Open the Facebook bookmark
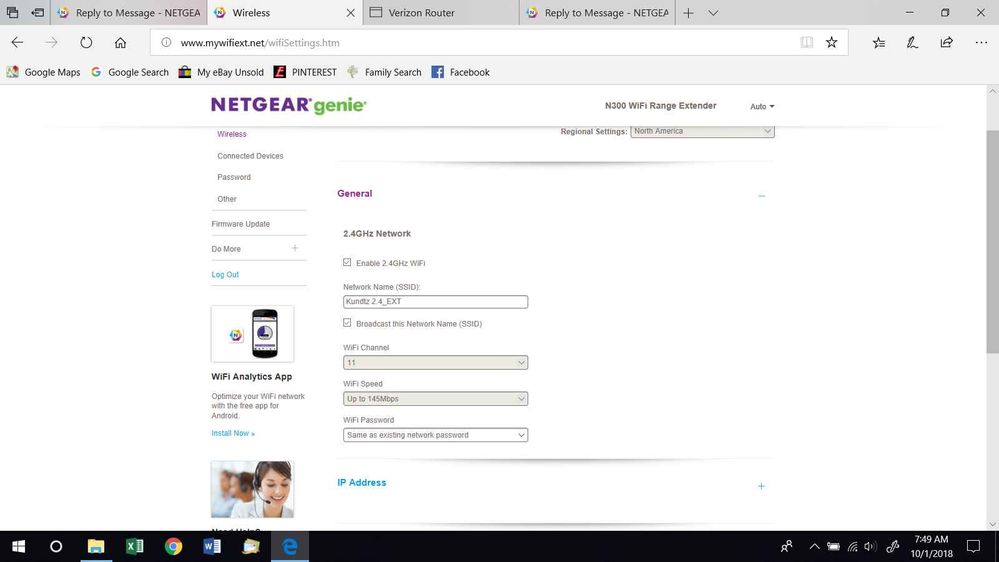Image resolution: width=999 pixels, height=562 pixels. point(461,72)
